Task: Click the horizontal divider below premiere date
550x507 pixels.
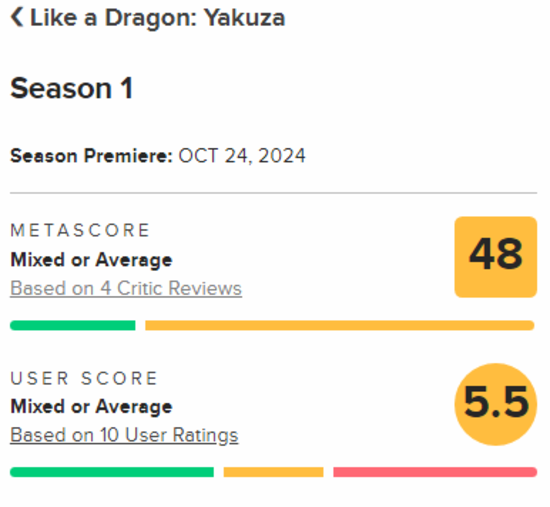Action: 274,193
